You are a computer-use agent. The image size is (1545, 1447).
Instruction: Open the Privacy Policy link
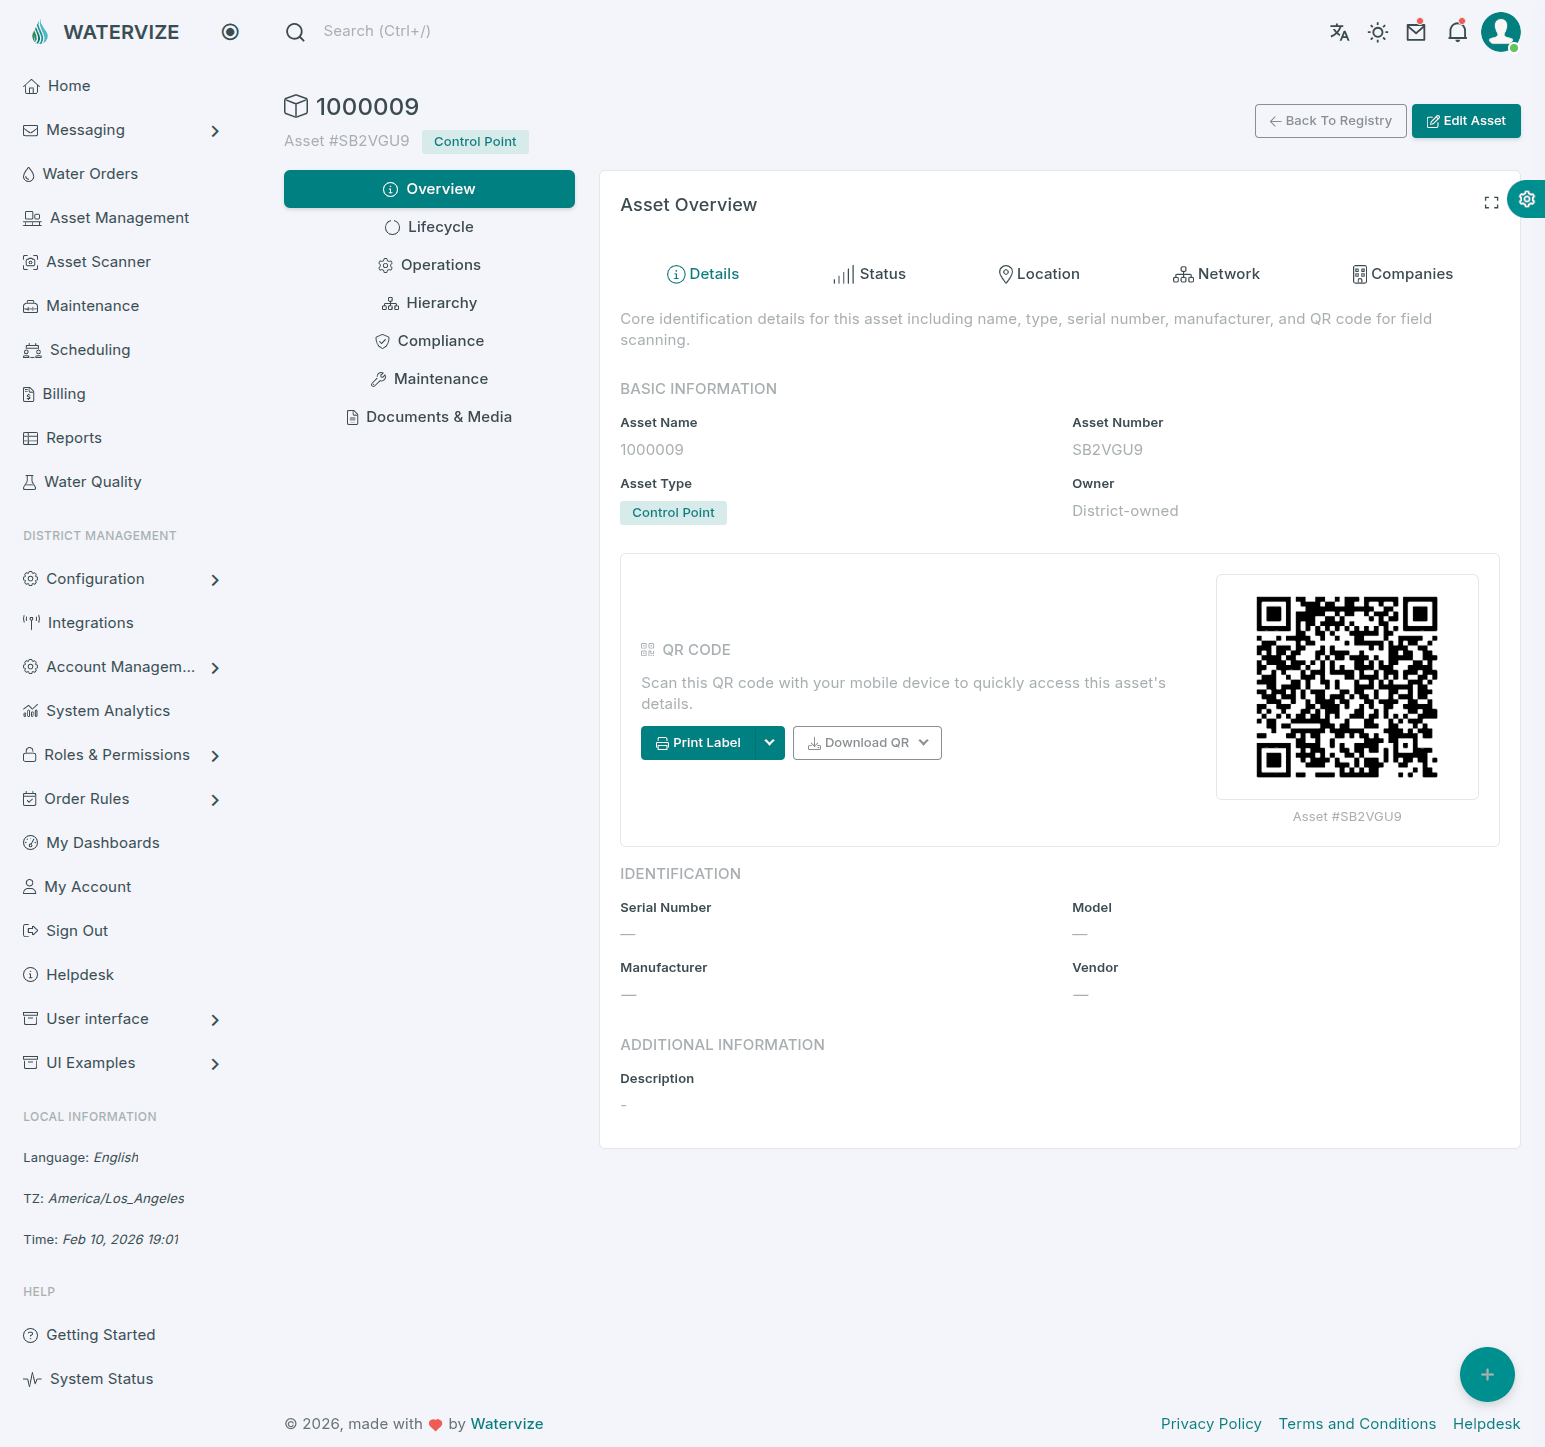click(x=1210, y=1424)
